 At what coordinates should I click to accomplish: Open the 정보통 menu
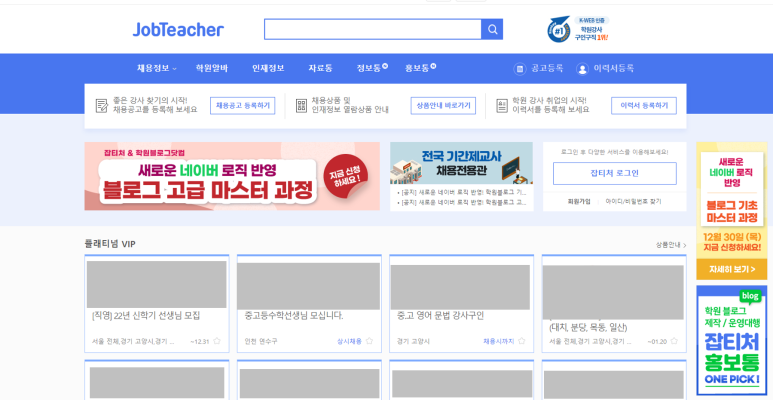click(x=370, y=68)
